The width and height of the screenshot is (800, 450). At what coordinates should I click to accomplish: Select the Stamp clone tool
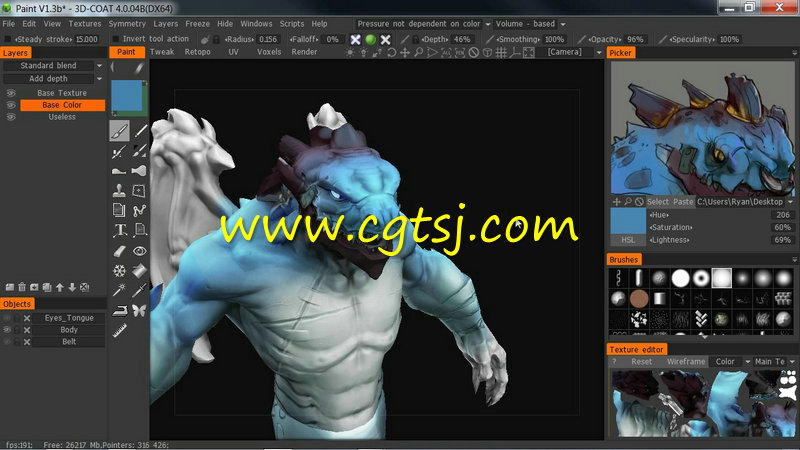[119, 191]
